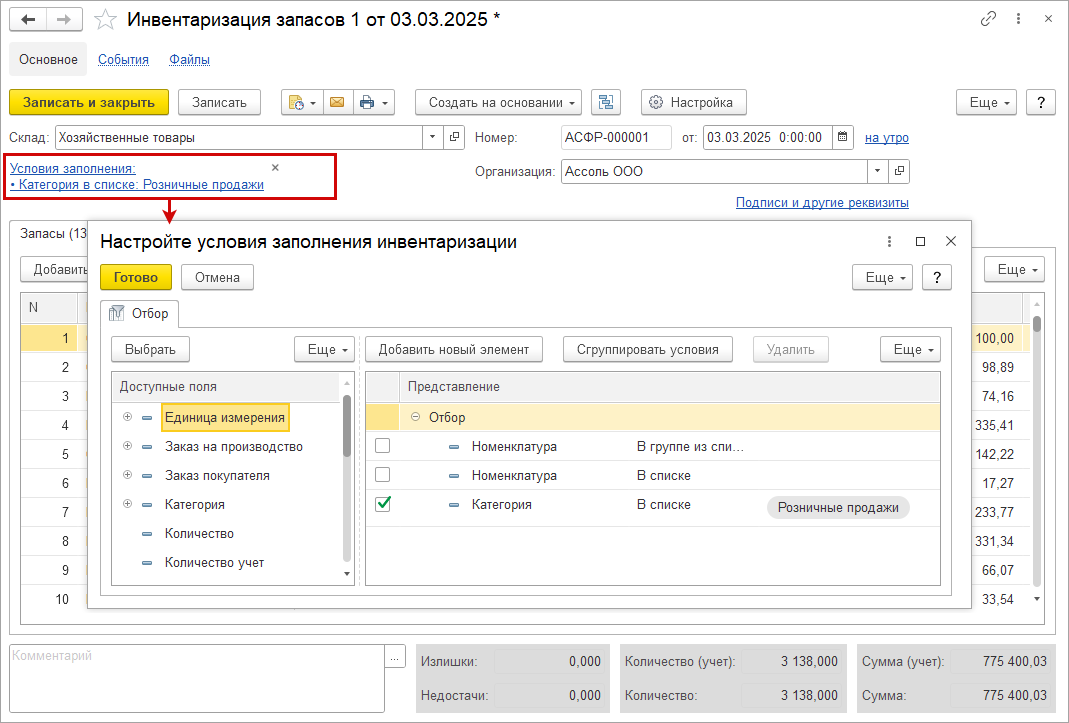Open the Организация dropdown list

(x=877, y=171)
